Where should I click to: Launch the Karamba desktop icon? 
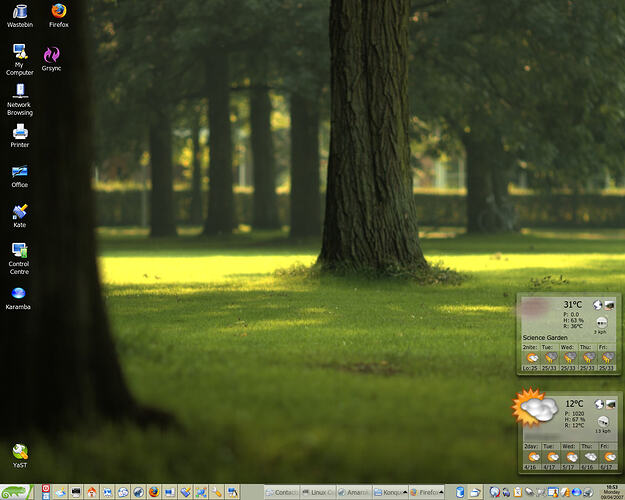[18, 298]
